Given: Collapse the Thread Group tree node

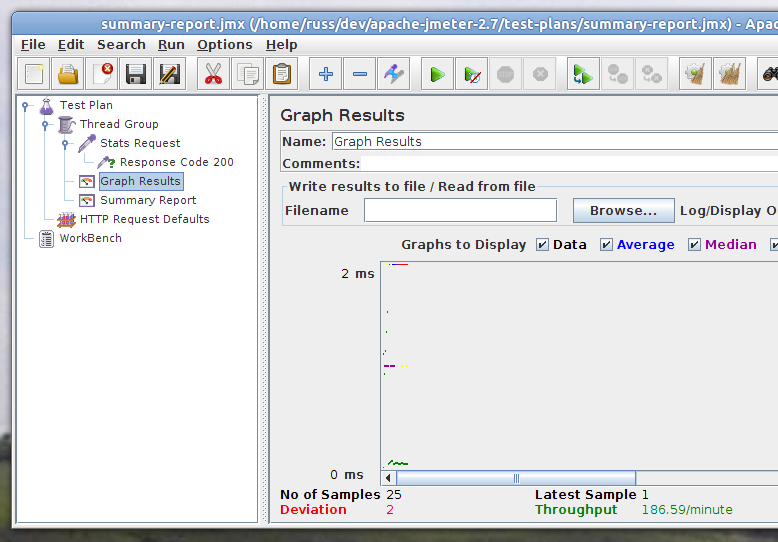Looking at the screenshot, I should [45, 124].
